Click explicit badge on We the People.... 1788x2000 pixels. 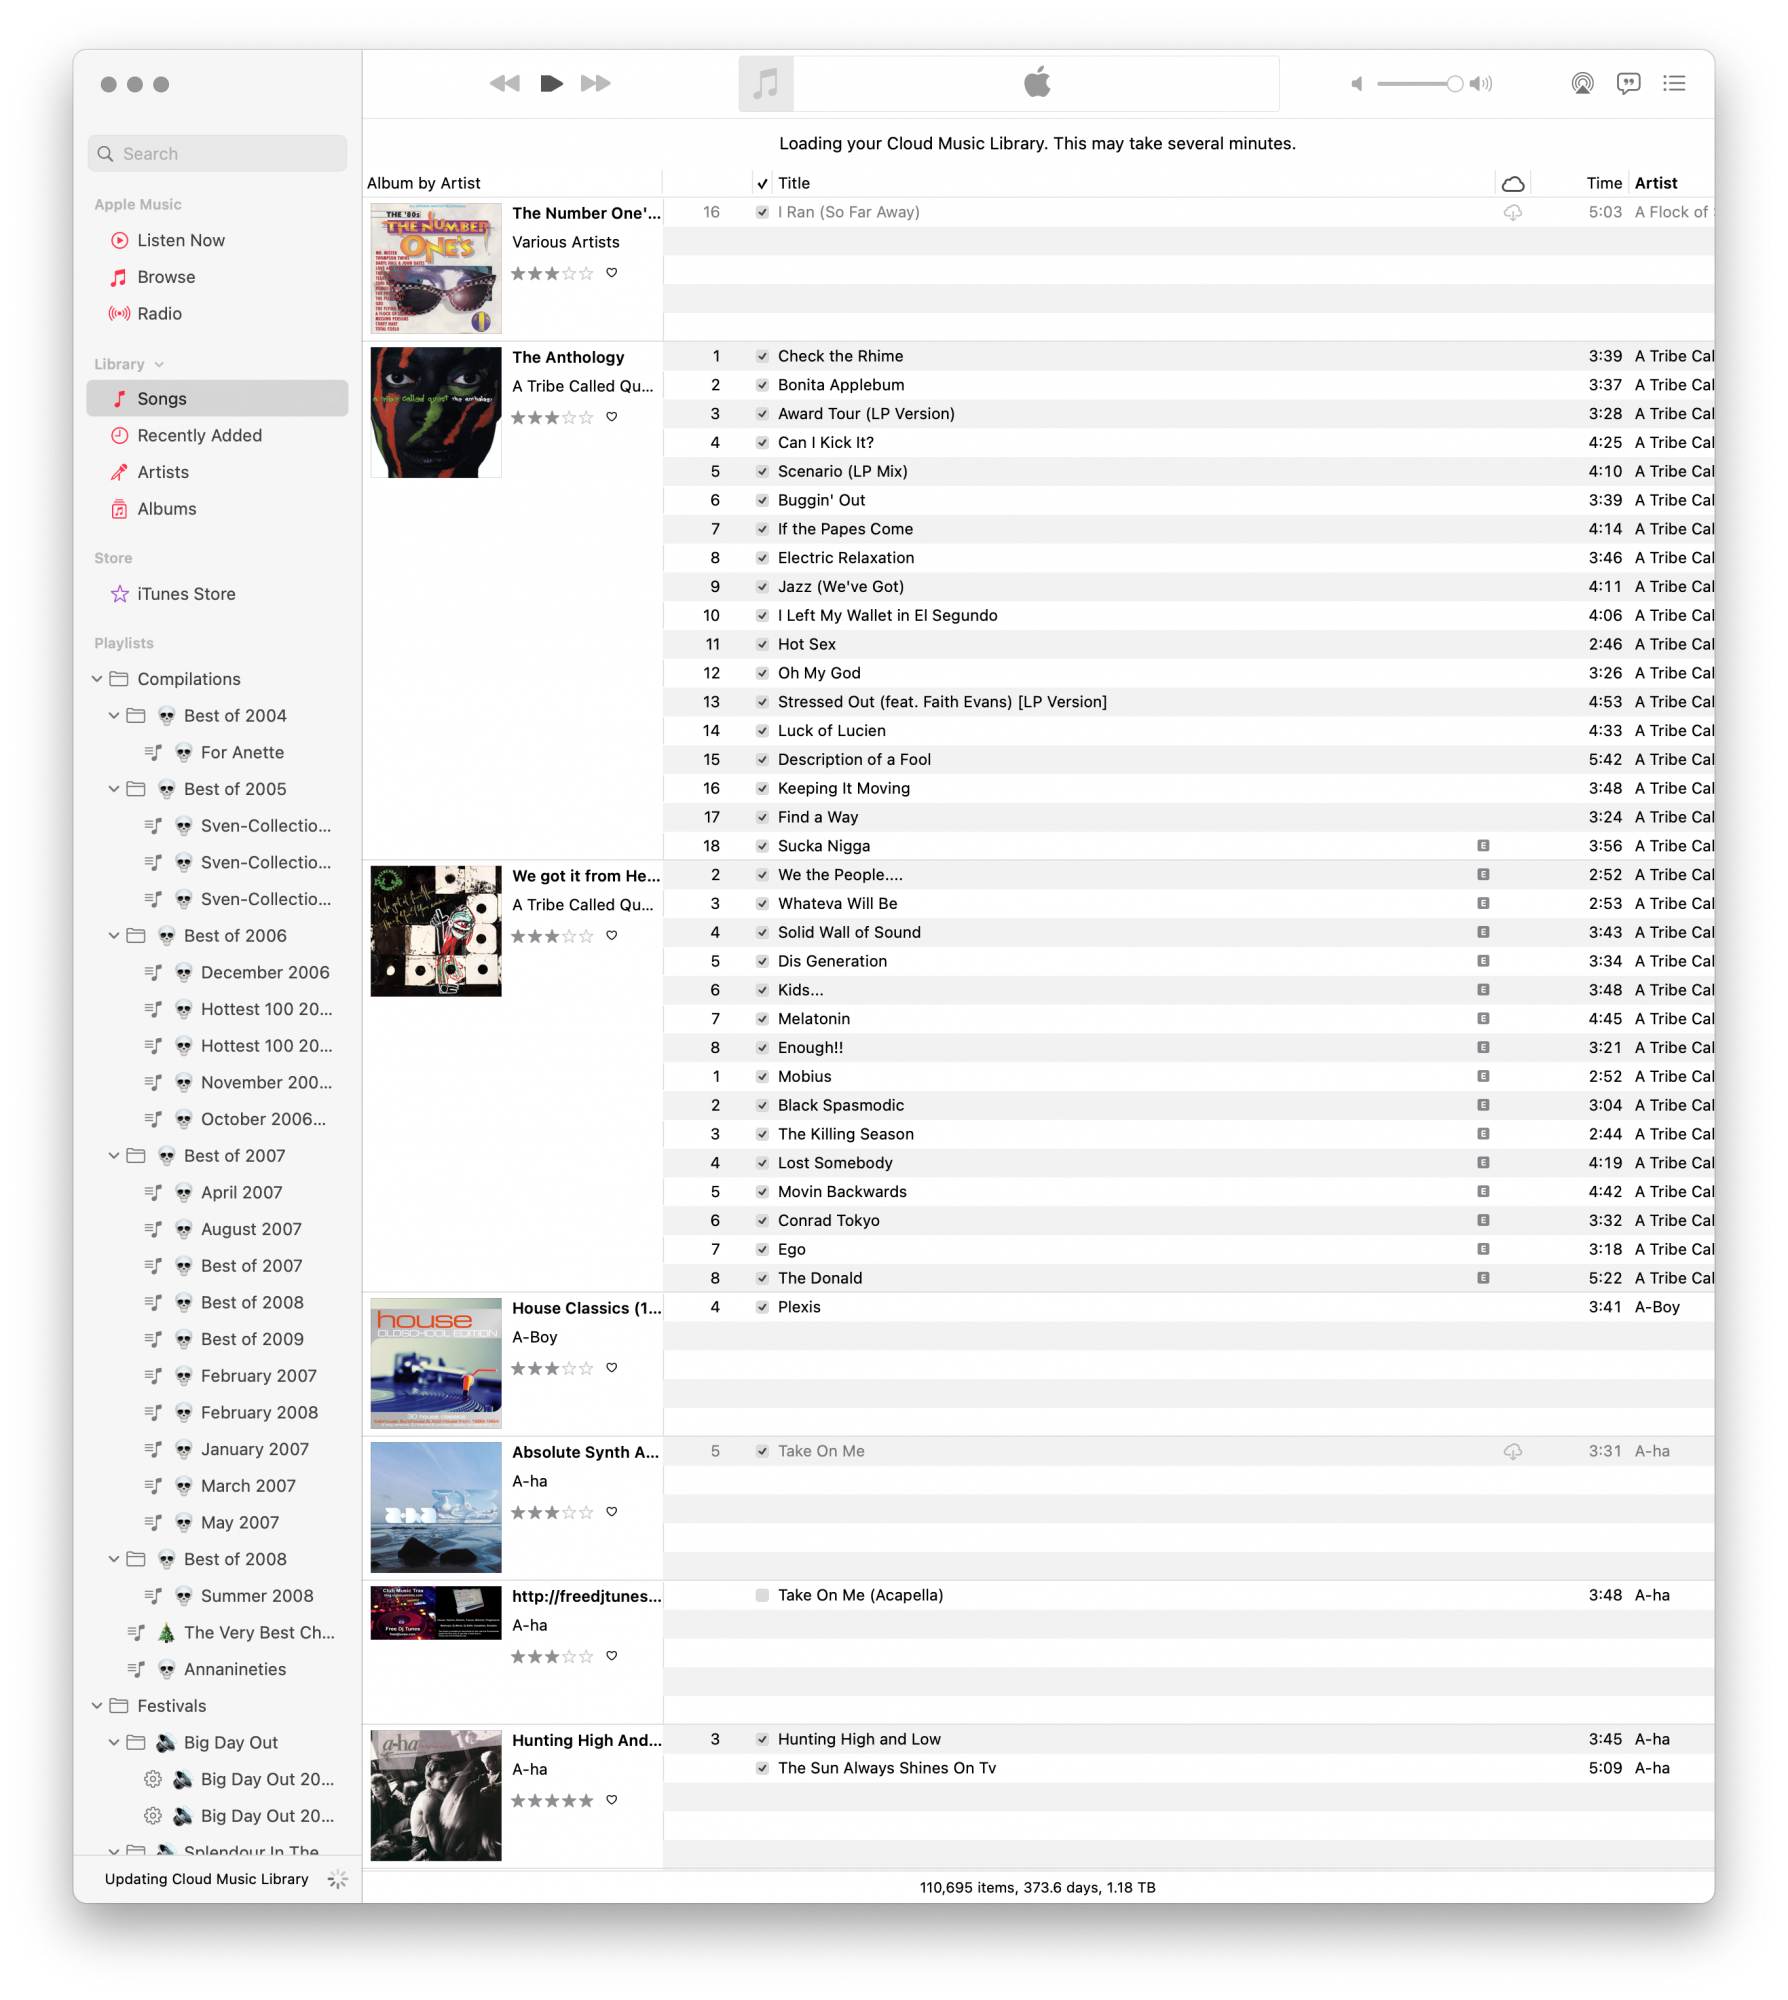pos(1483,875)
